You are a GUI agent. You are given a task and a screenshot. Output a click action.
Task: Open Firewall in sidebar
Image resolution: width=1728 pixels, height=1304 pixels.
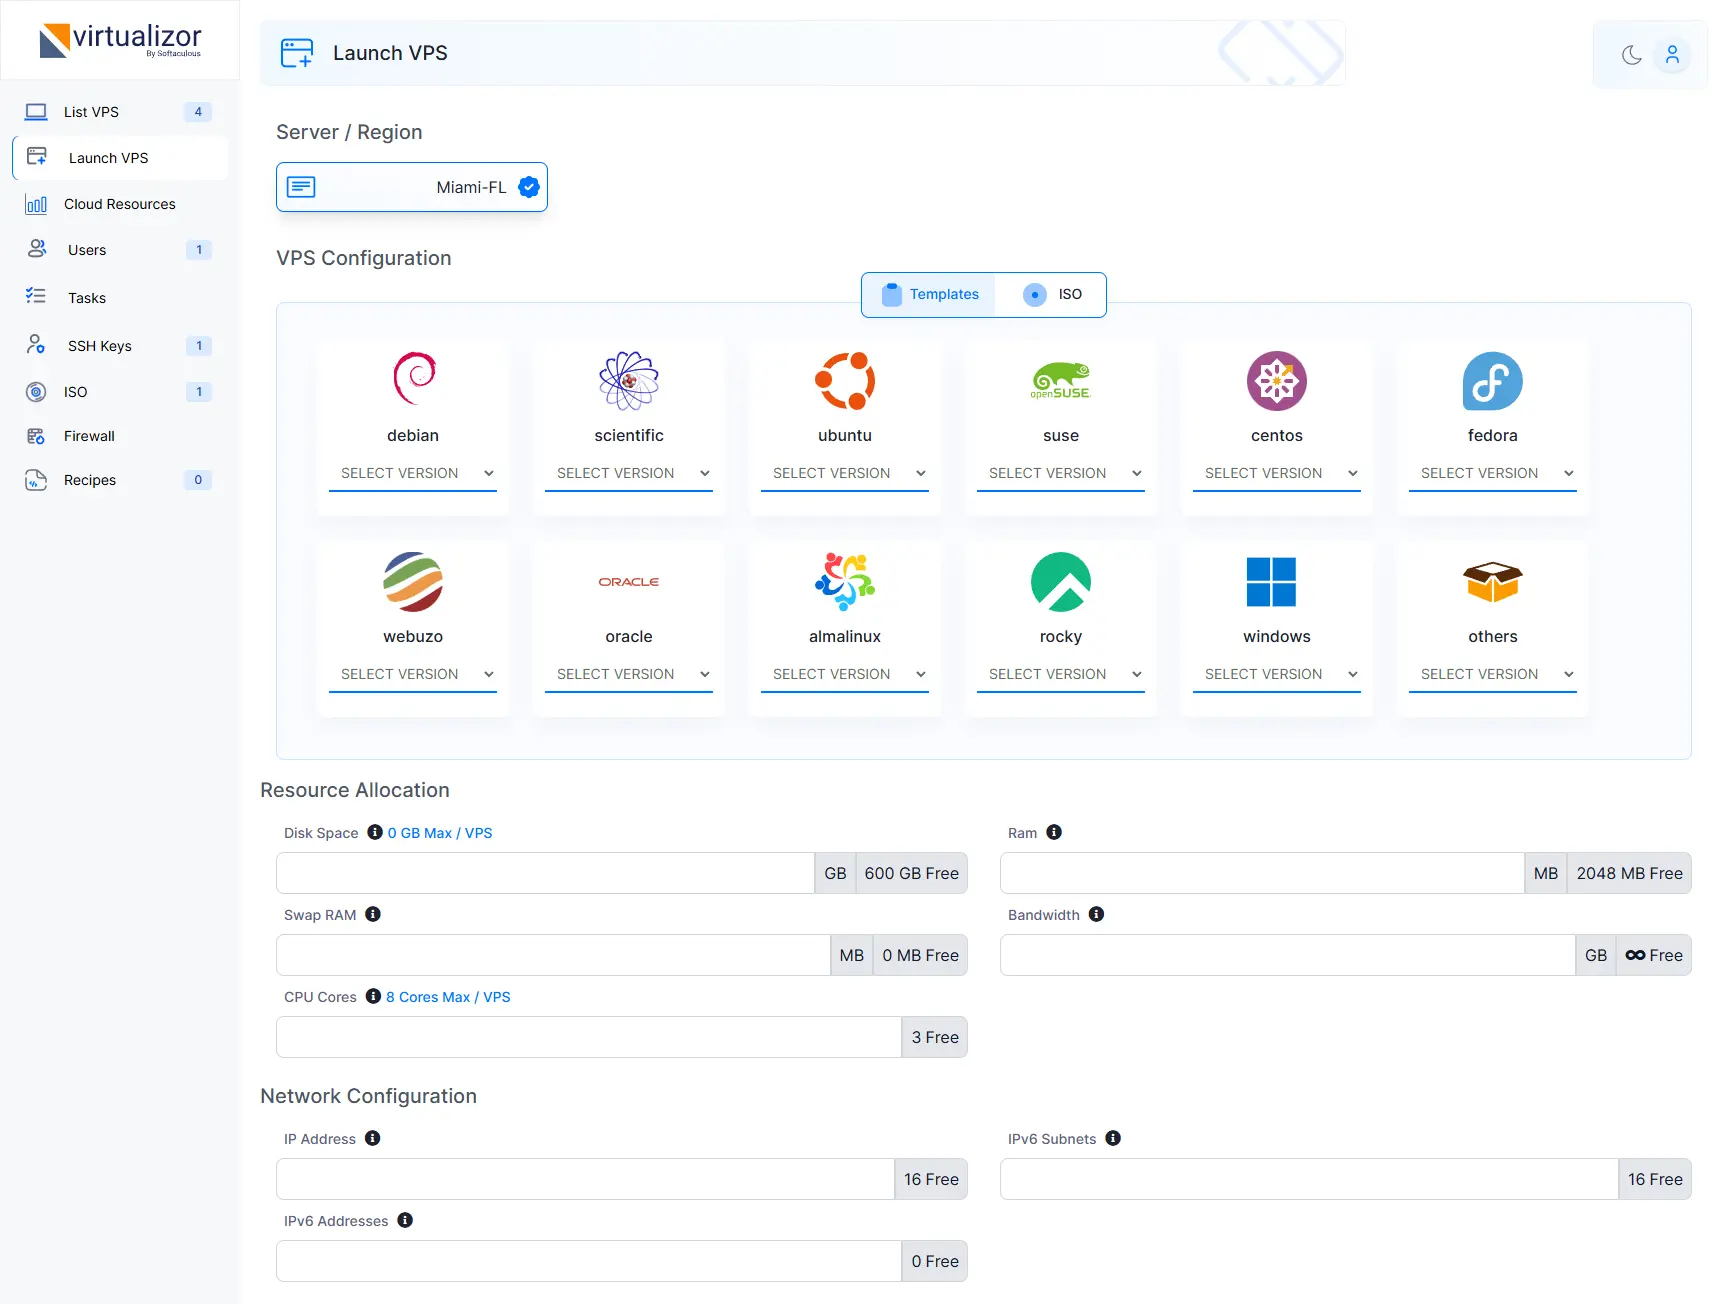120,436
